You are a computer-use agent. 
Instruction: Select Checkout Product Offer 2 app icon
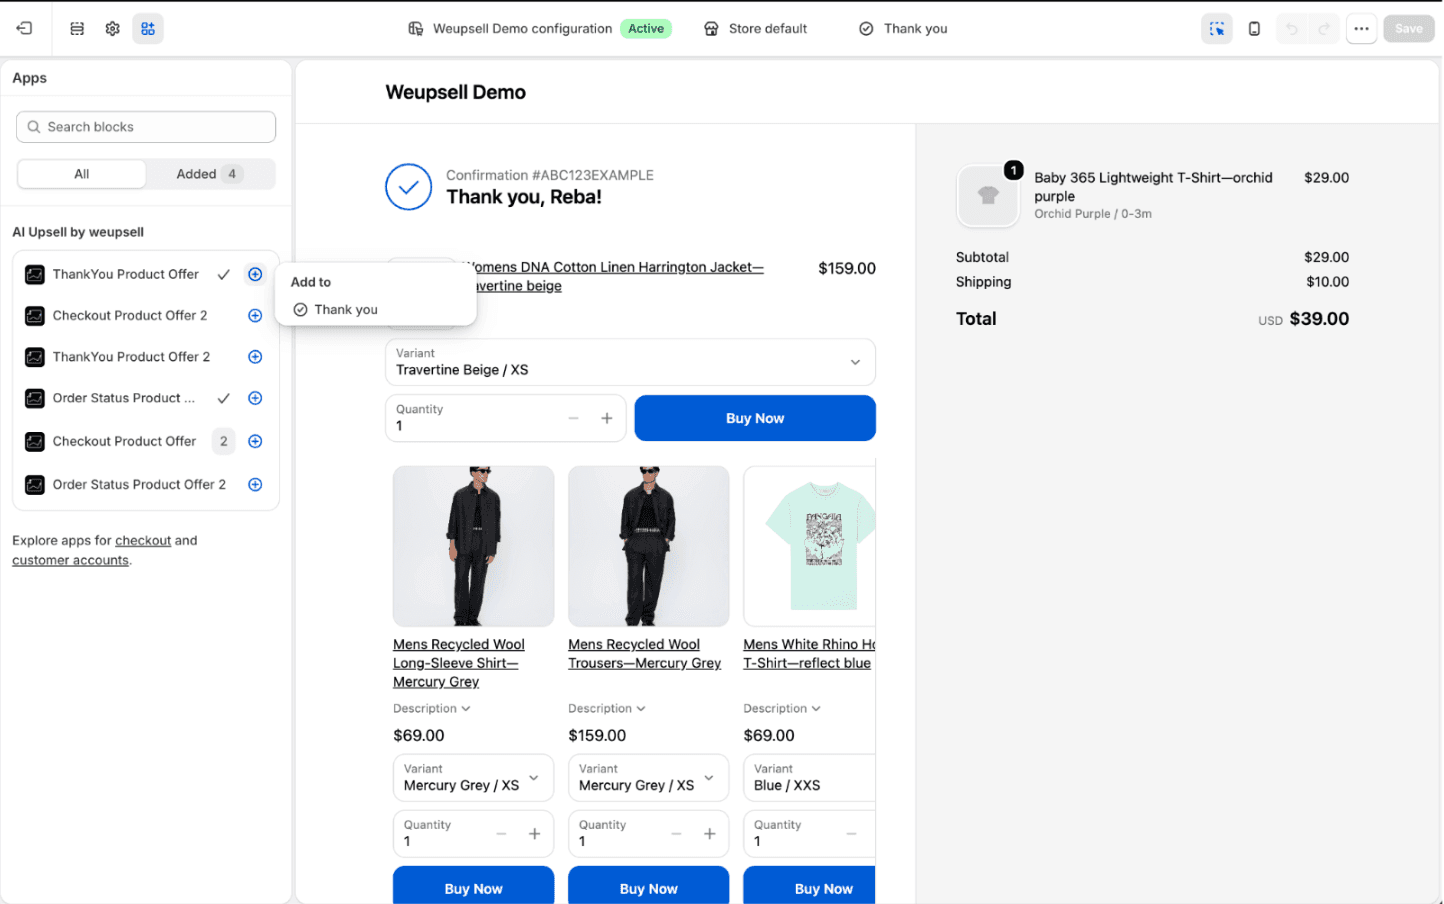(35, 316)
